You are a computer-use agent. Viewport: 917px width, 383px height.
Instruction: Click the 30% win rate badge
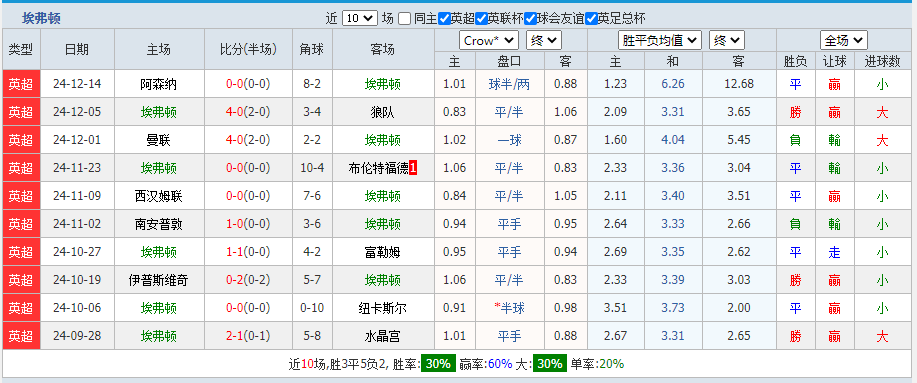tap(438, 364)
